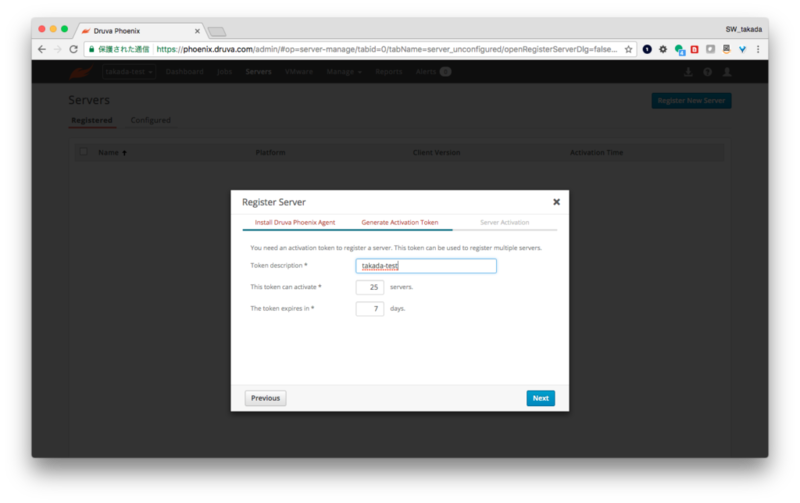This screenshot has width=800, height=503.
Task: Click the black circle extension icon
Action: (x=647, y=49)
